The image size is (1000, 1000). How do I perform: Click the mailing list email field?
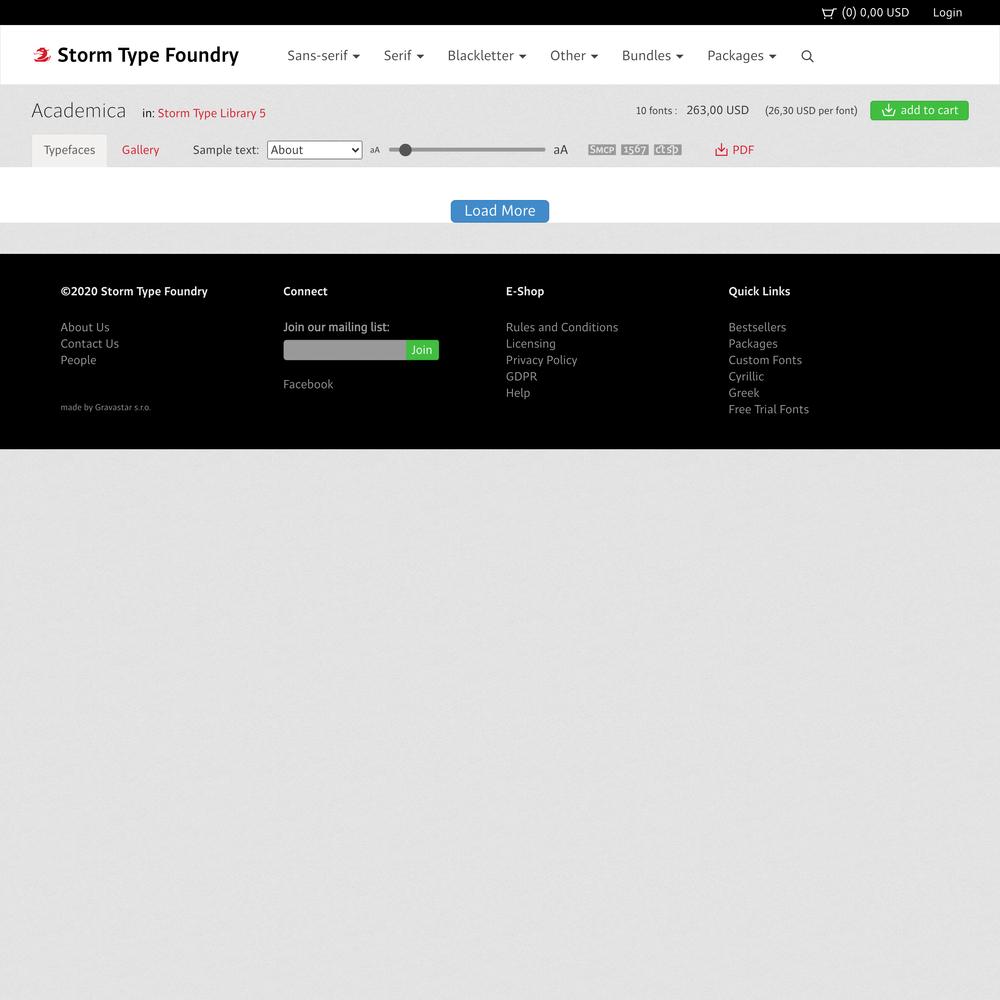coord(344,349)
